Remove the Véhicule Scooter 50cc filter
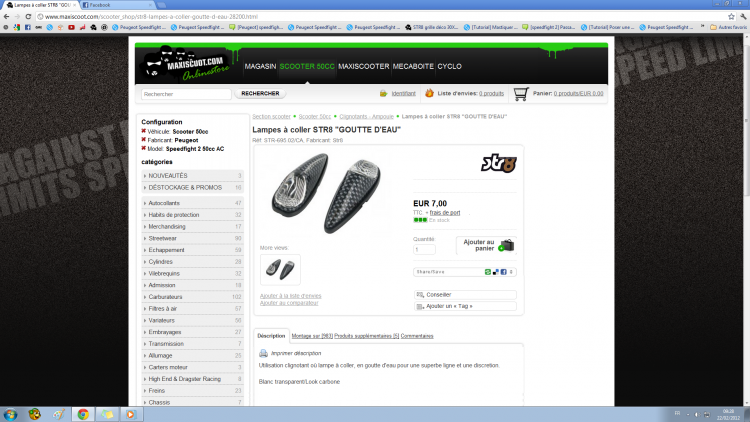This screenshot has height=422, width=750. pyautogui.click(x=144, y=131)
